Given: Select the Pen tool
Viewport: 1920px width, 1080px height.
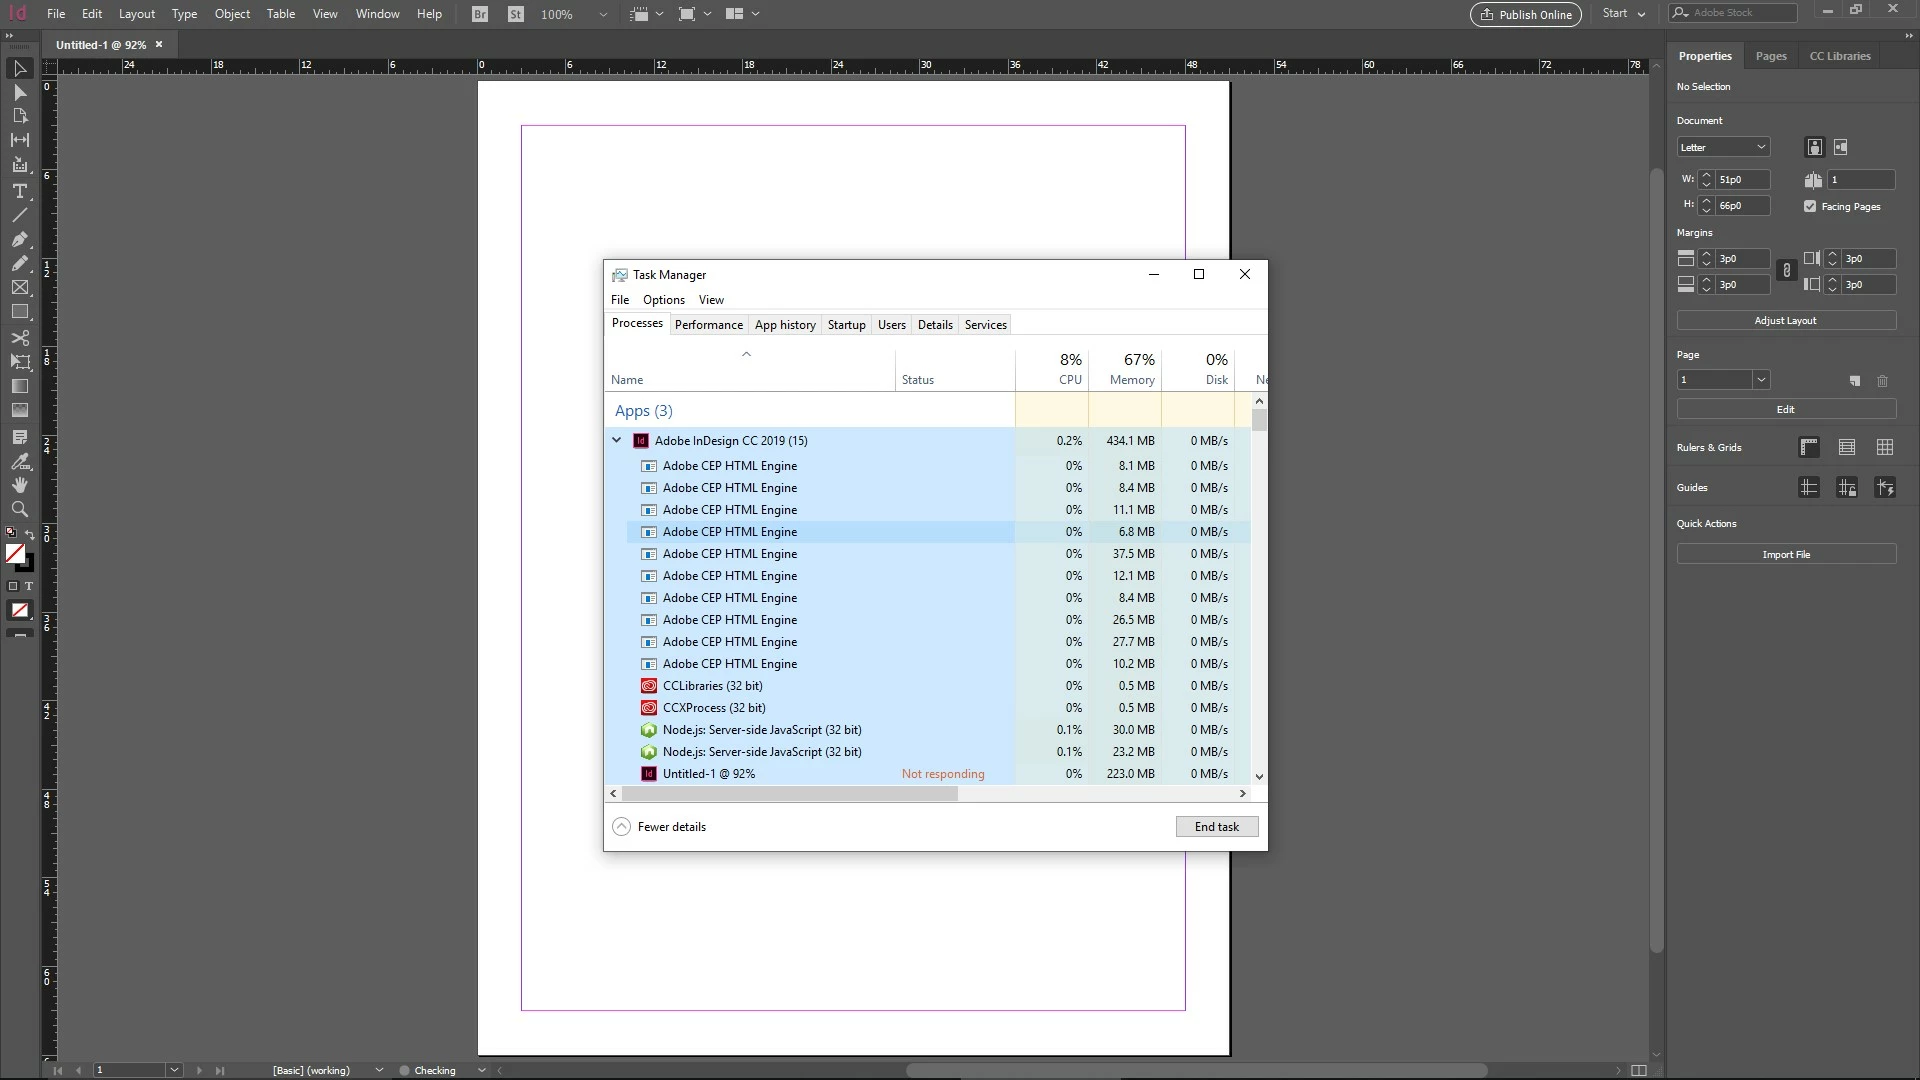Looking at the screenshot, I should pyautogui.click(x=19, y=240).
